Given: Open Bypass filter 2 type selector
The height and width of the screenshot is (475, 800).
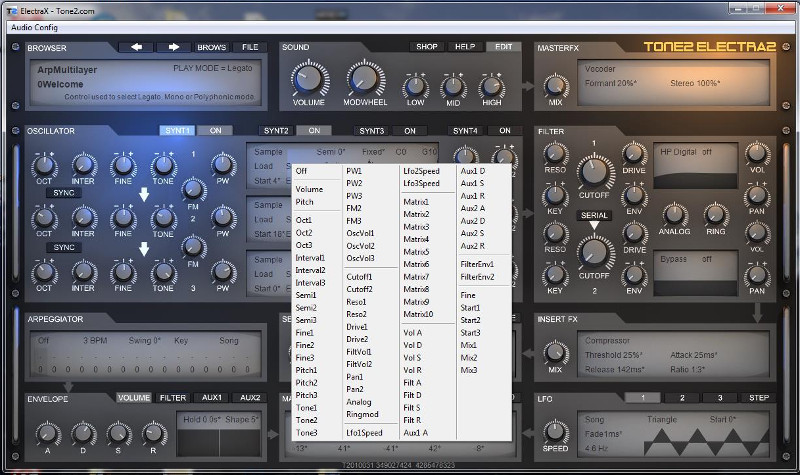Looking at the screenshot, I should [673, 259].
